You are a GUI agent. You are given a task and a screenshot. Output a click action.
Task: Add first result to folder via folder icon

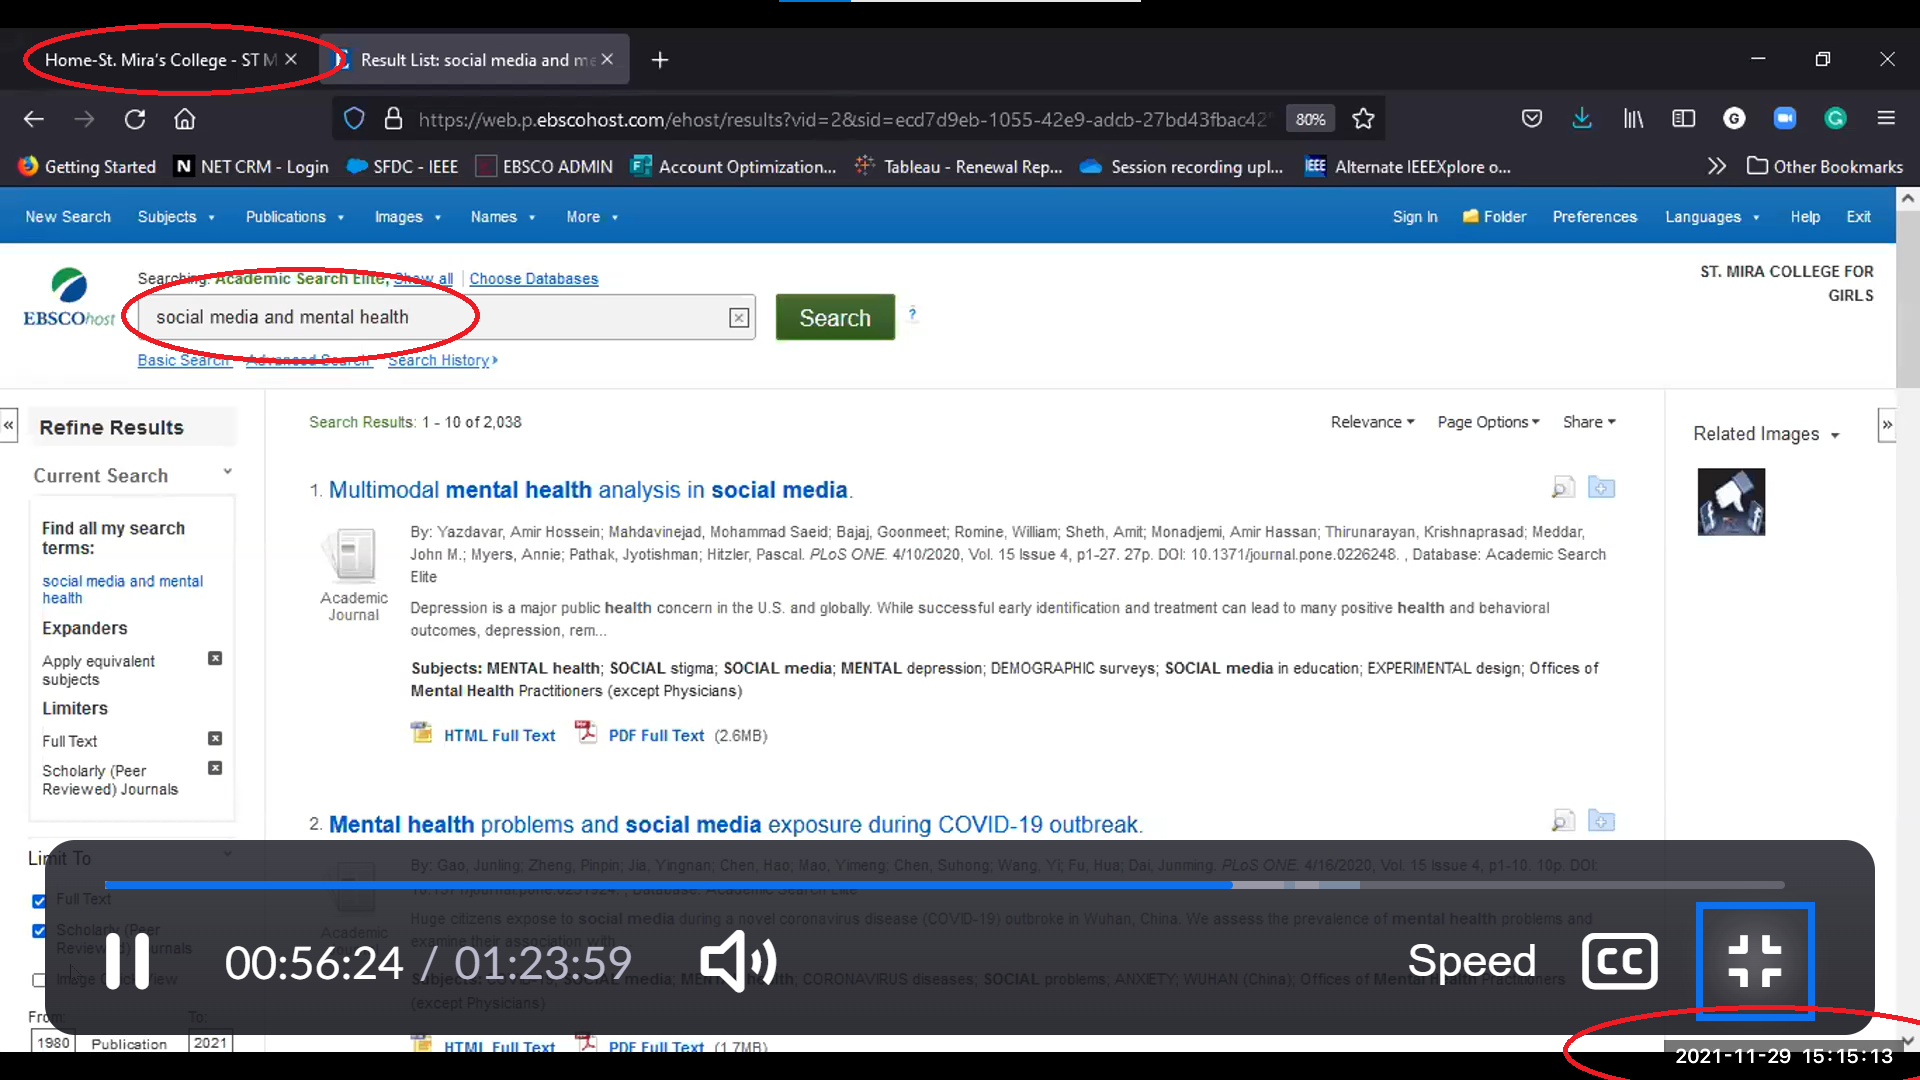tap(1601, 487)
